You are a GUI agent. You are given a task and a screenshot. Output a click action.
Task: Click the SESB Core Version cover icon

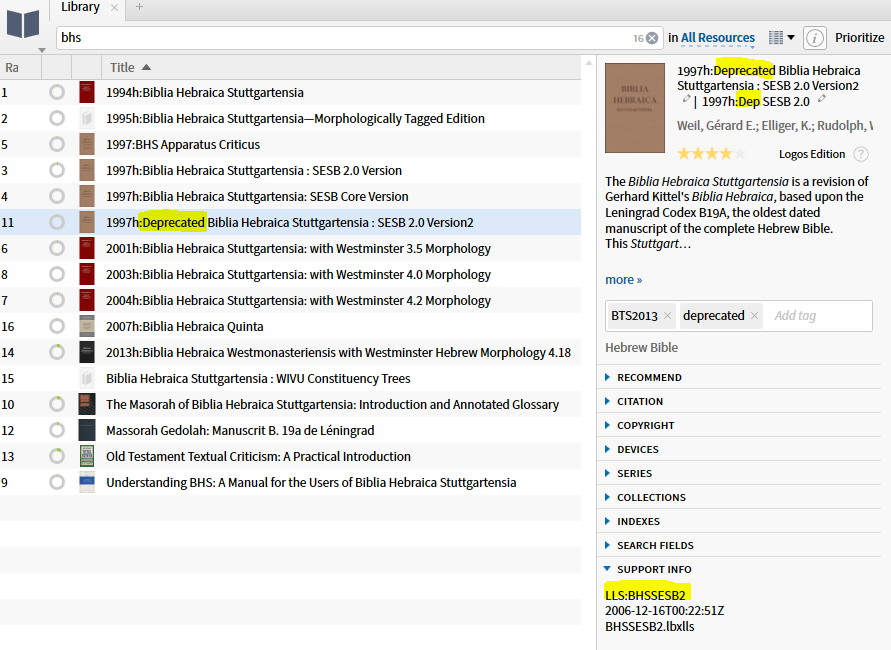point(87,196)
